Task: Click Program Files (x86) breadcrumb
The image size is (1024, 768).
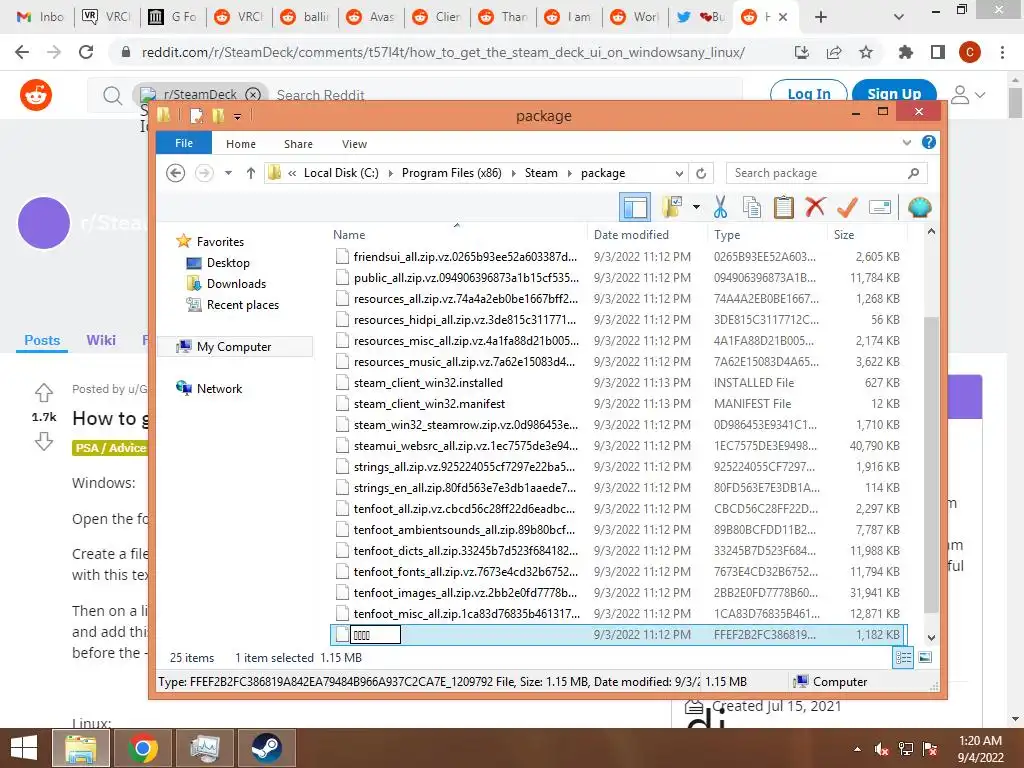Action: (x=451, y=173)
